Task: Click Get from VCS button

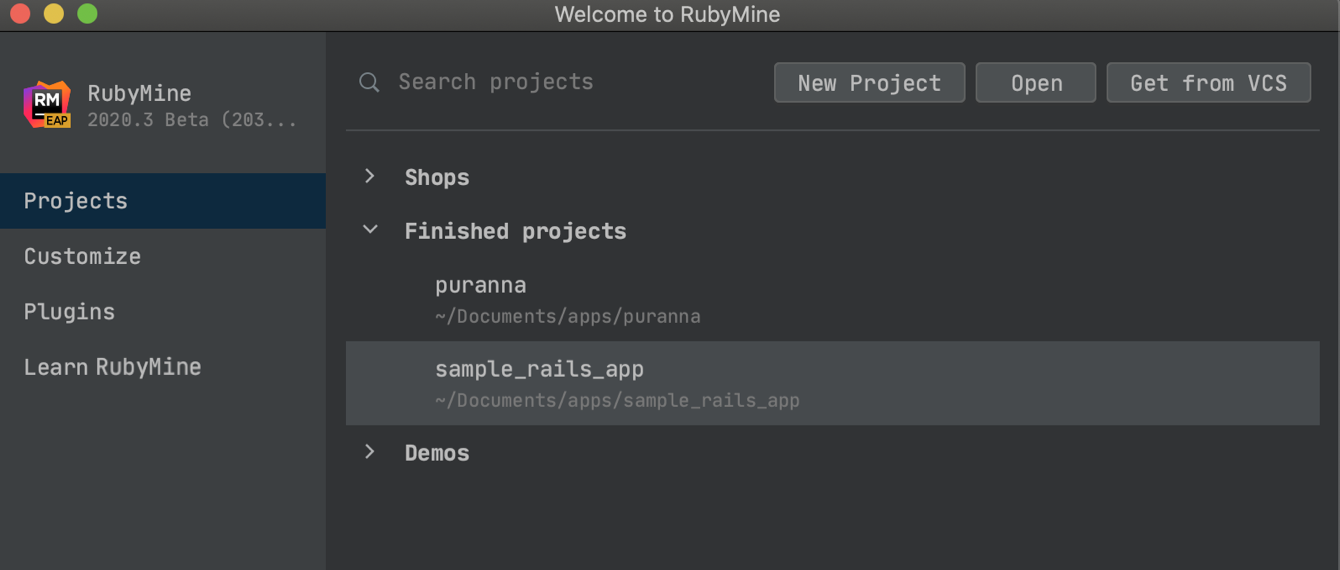Action: [1208, 83]
